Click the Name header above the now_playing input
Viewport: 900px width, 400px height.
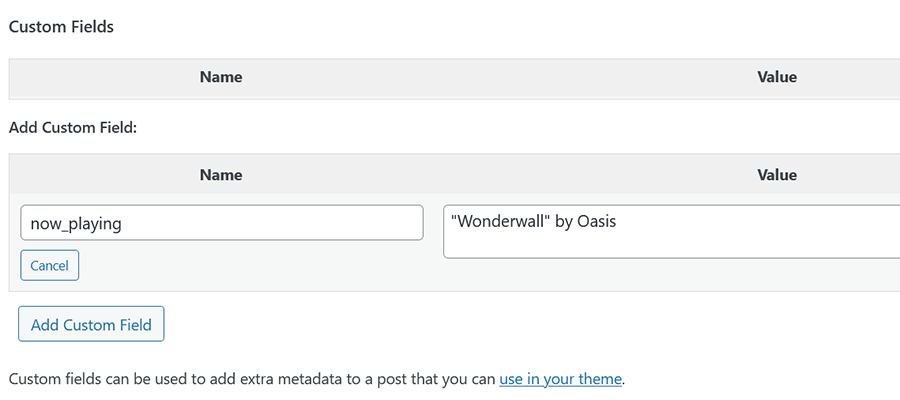coord(221,174)
